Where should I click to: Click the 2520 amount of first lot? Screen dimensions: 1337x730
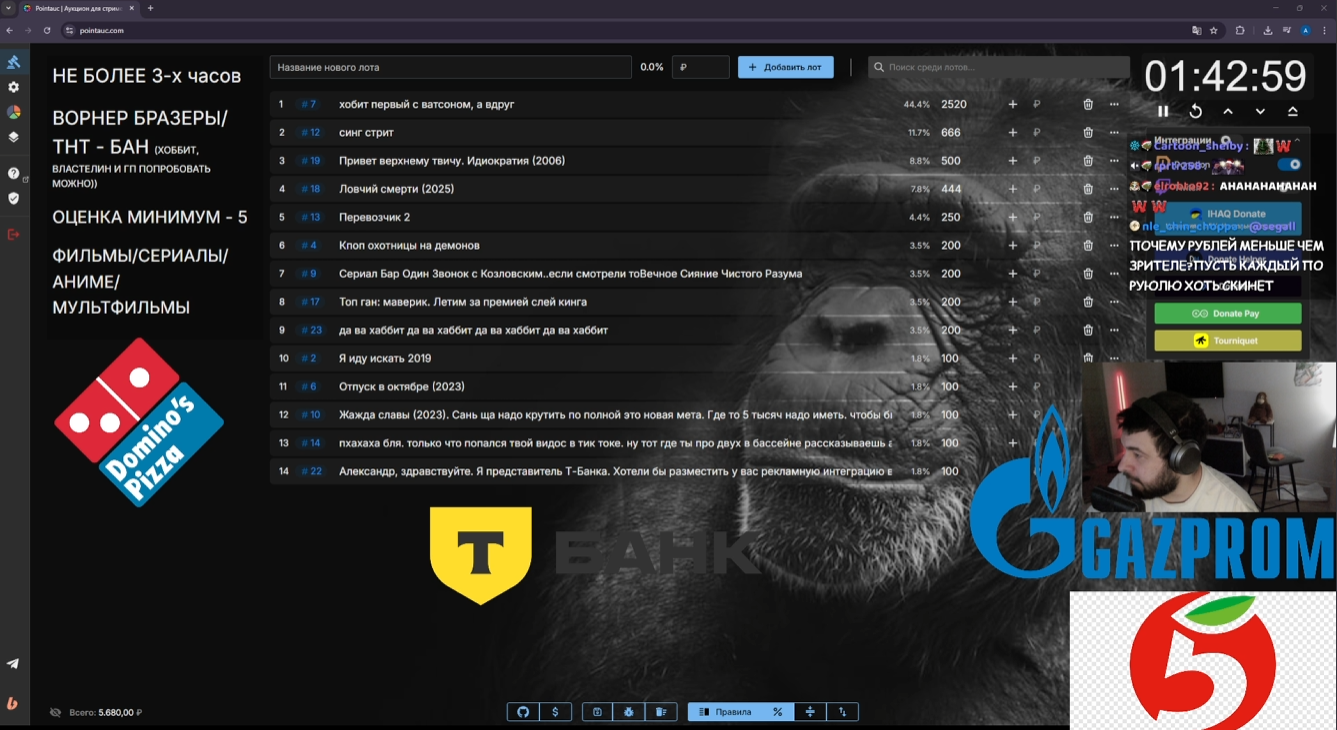[954, 104]
